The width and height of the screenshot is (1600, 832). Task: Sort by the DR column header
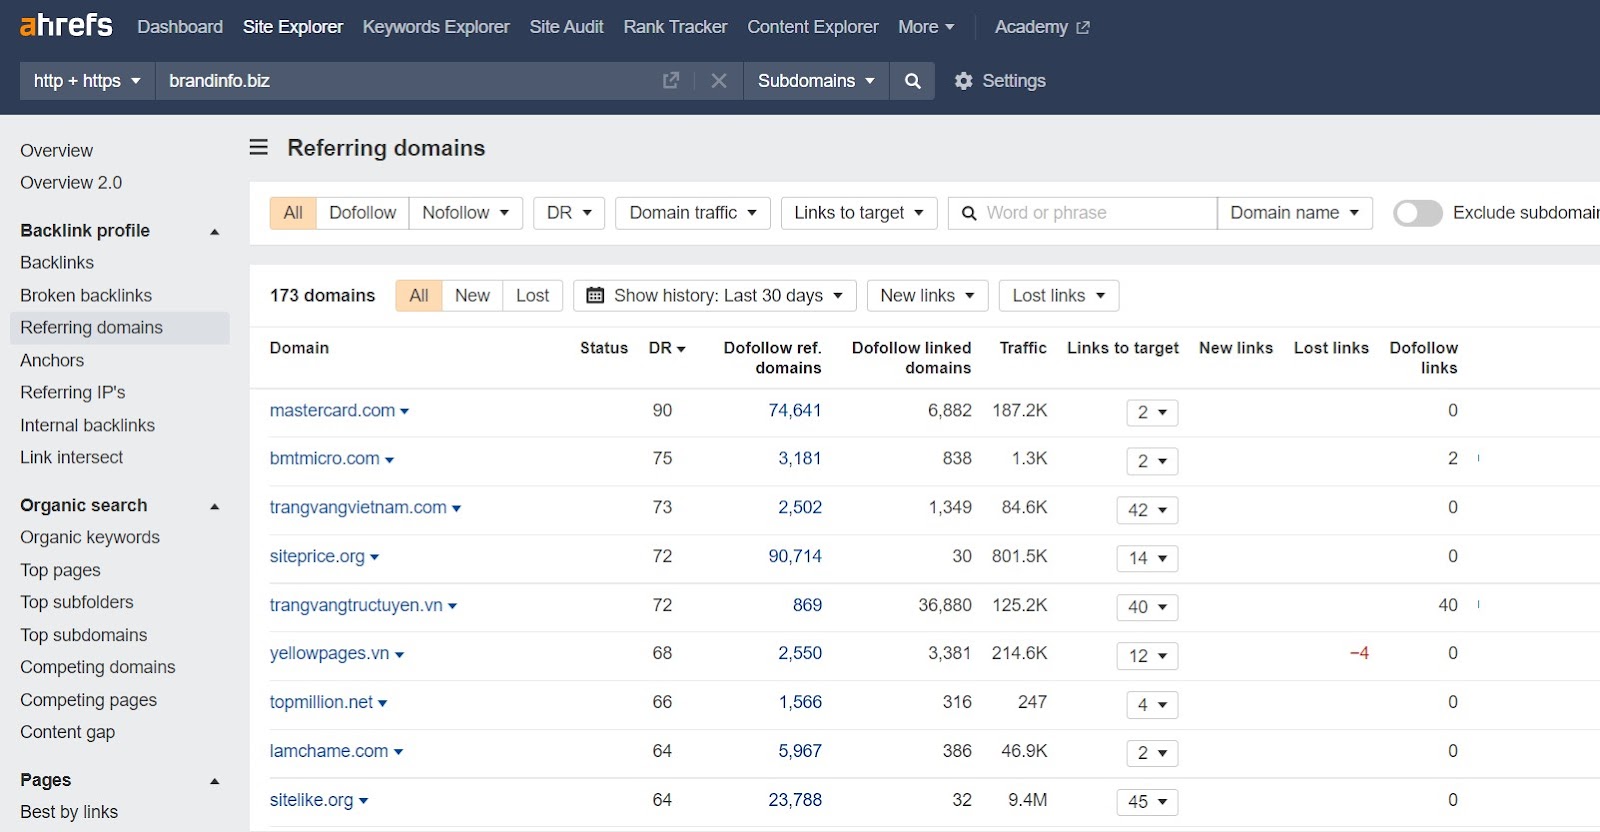click(666, 348)
